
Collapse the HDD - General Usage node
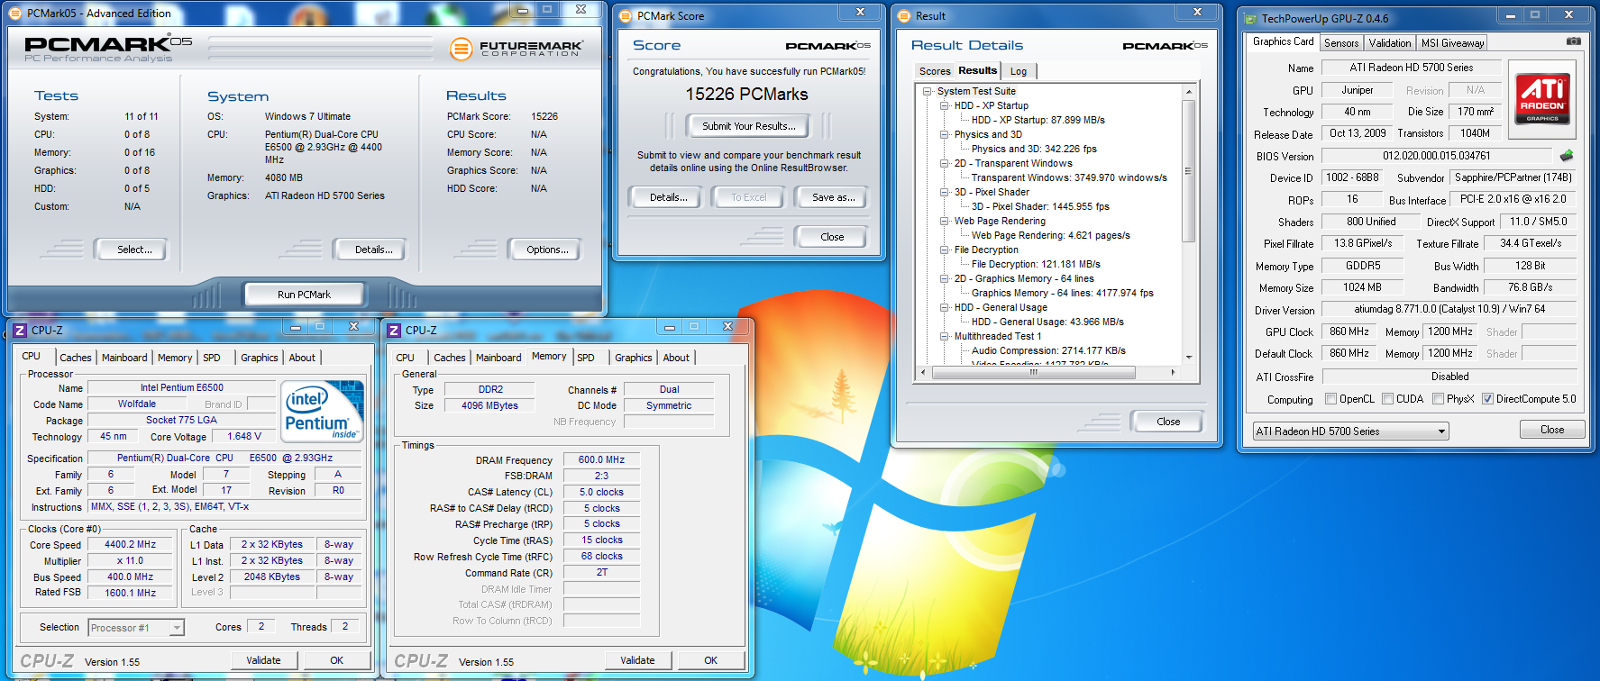click(x=944, y=307)
